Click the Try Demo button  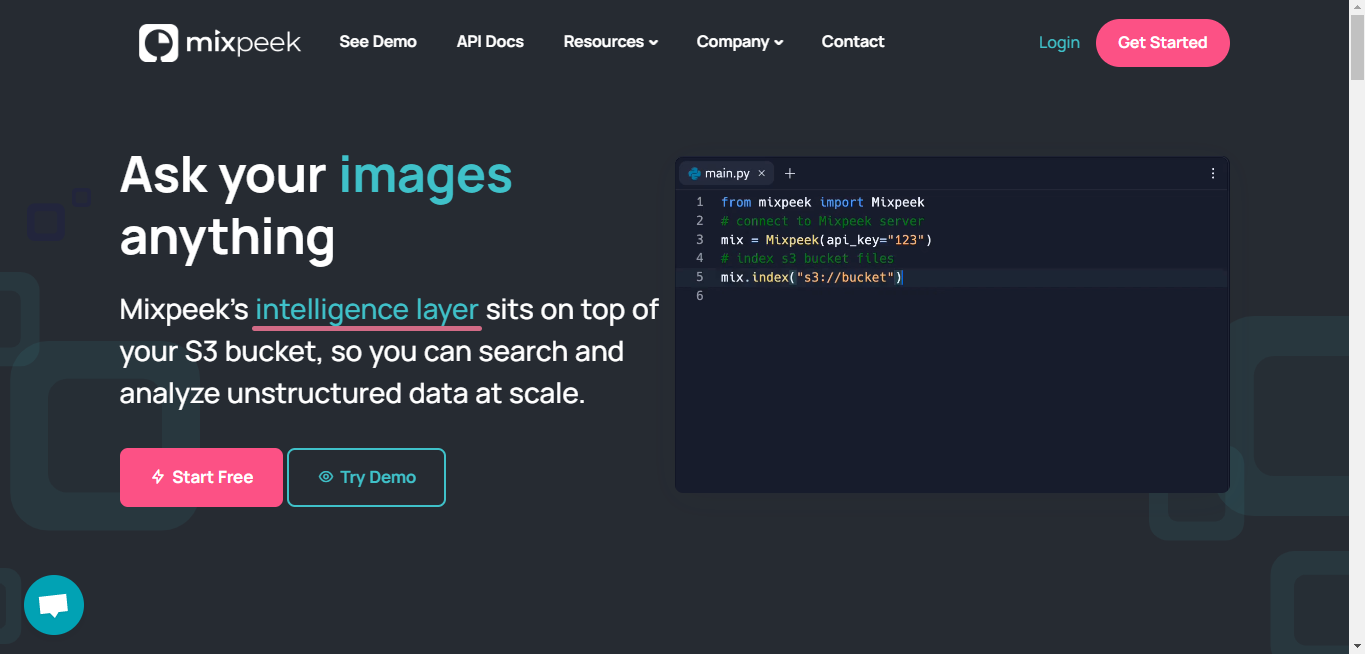click(x=366, y=477)
